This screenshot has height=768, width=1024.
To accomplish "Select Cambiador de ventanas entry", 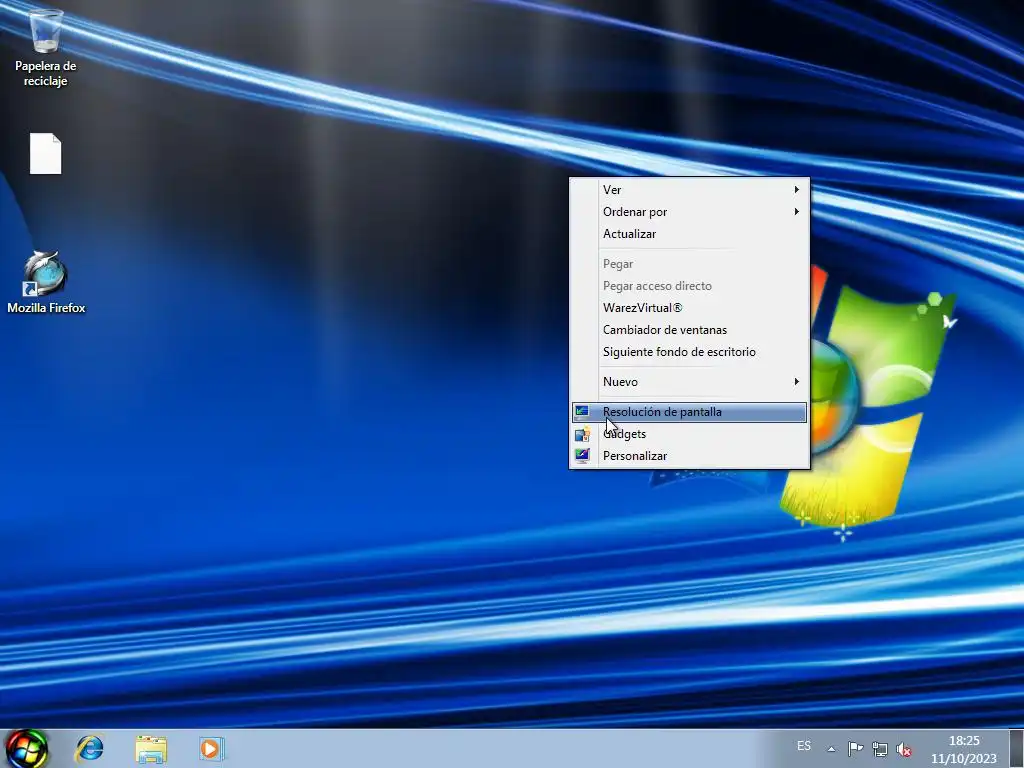I will click(690, 330).
